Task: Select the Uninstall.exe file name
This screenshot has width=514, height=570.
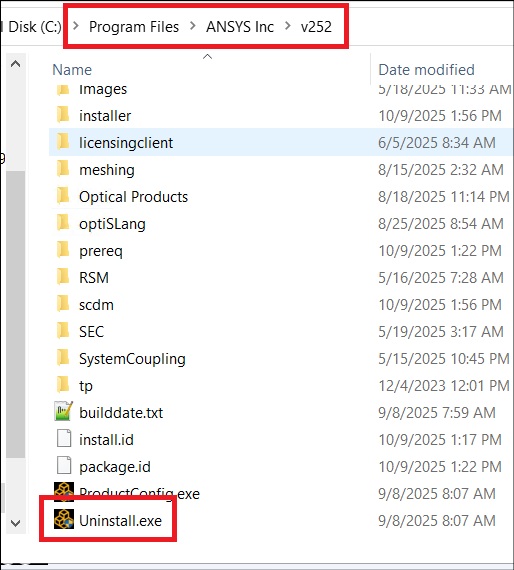Action: tap(120, 521)
